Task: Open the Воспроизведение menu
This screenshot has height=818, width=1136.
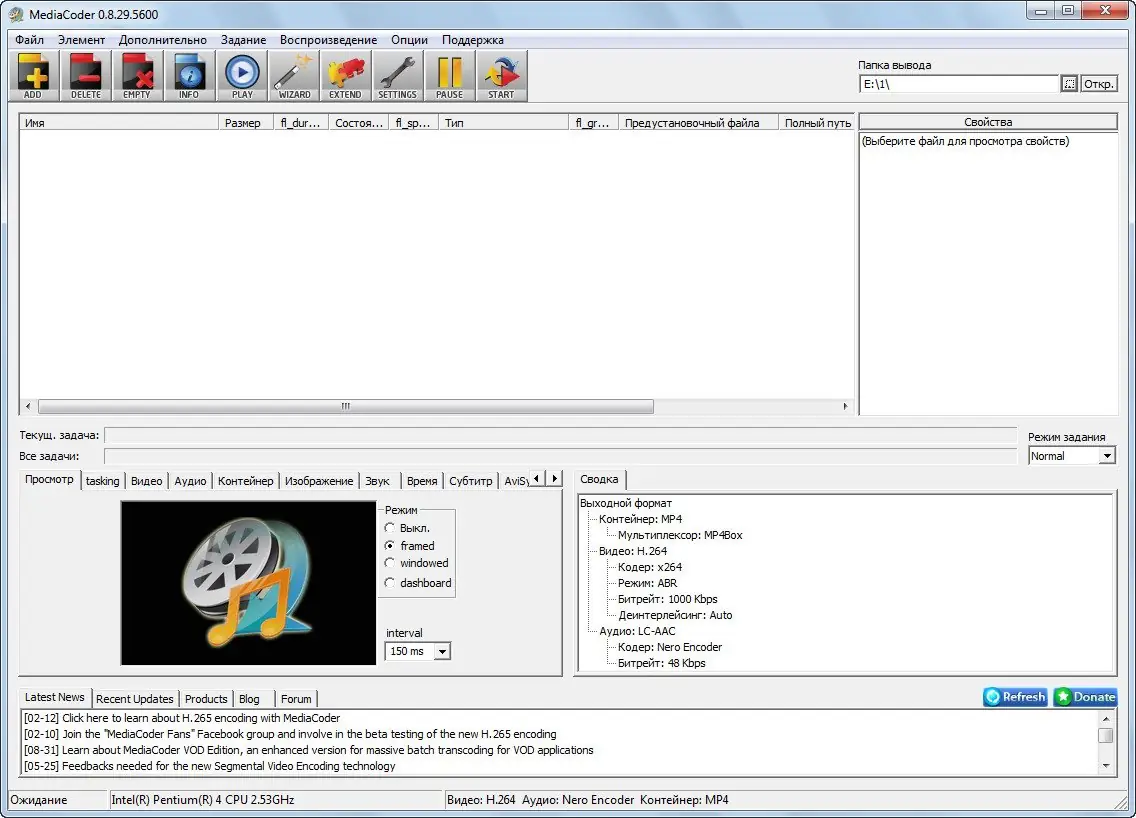Action: point(328,40)
